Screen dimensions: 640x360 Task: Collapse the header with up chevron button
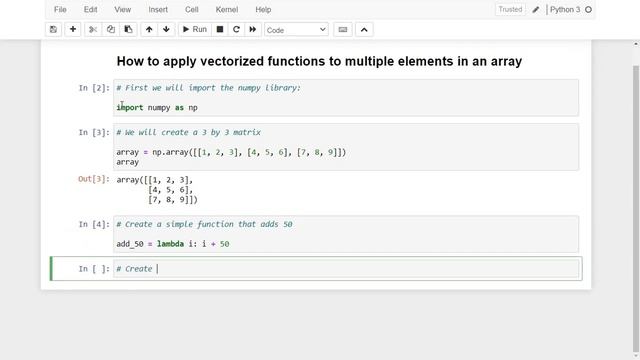[x=364, y=29]
